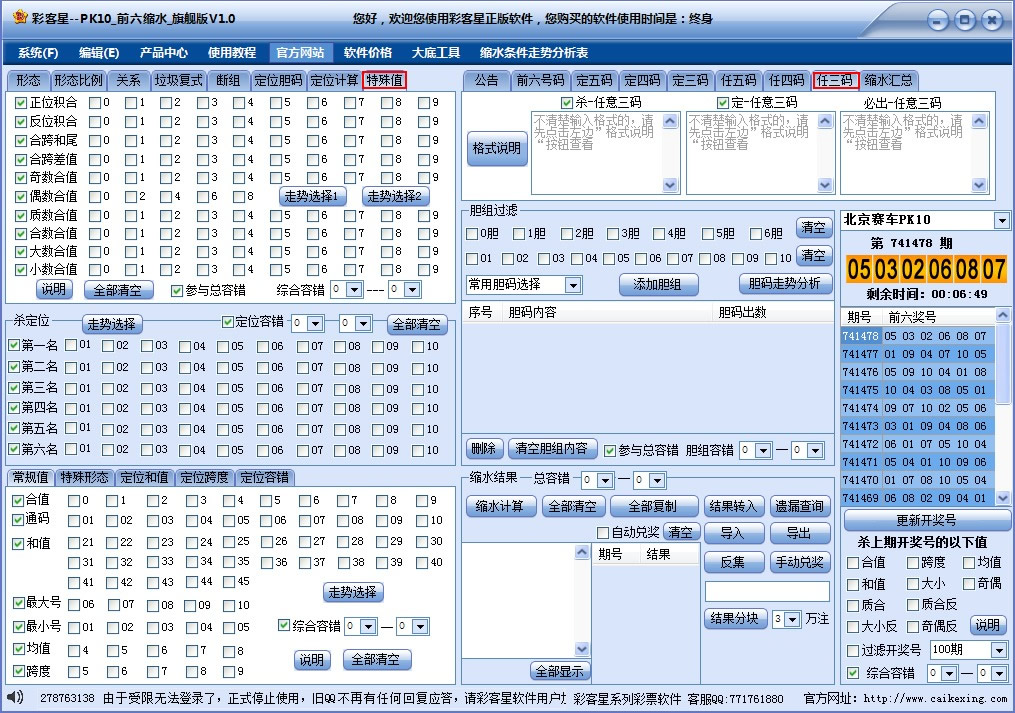Open the 系统(F) menu

click(x=38, y=53)
